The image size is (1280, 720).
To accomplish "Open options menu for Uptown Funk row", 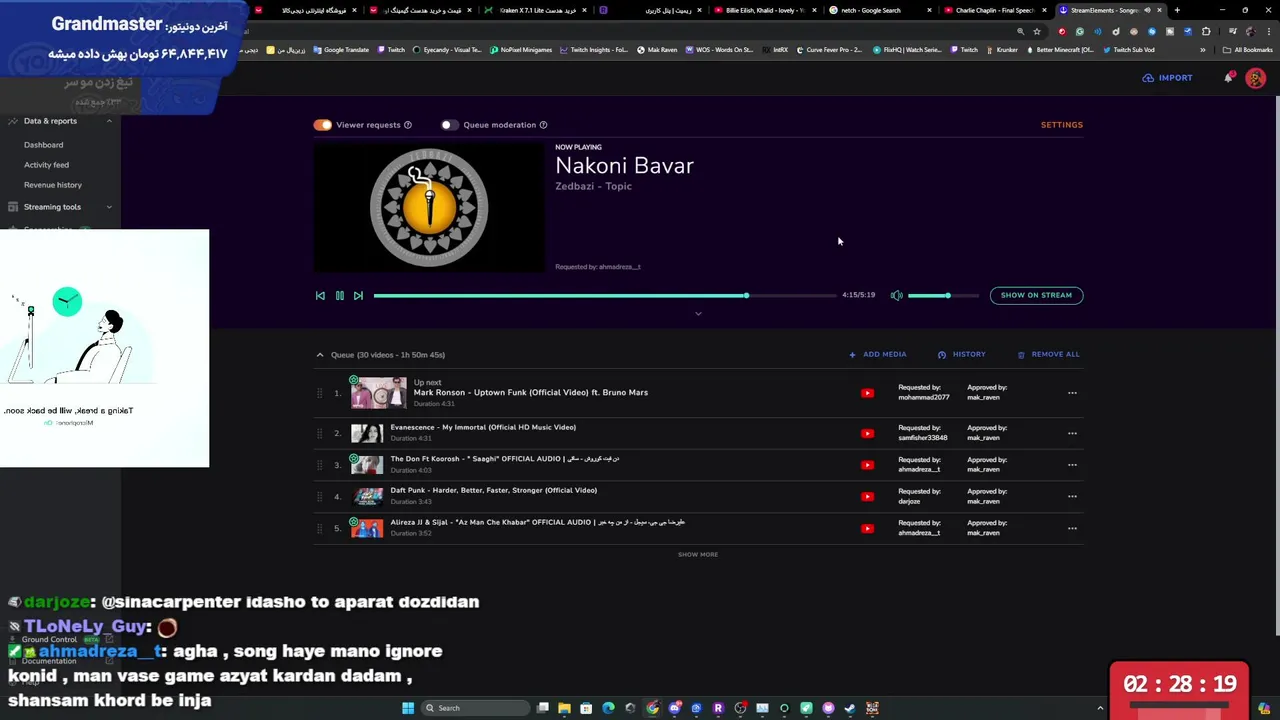I will (x=1072, y=393).
